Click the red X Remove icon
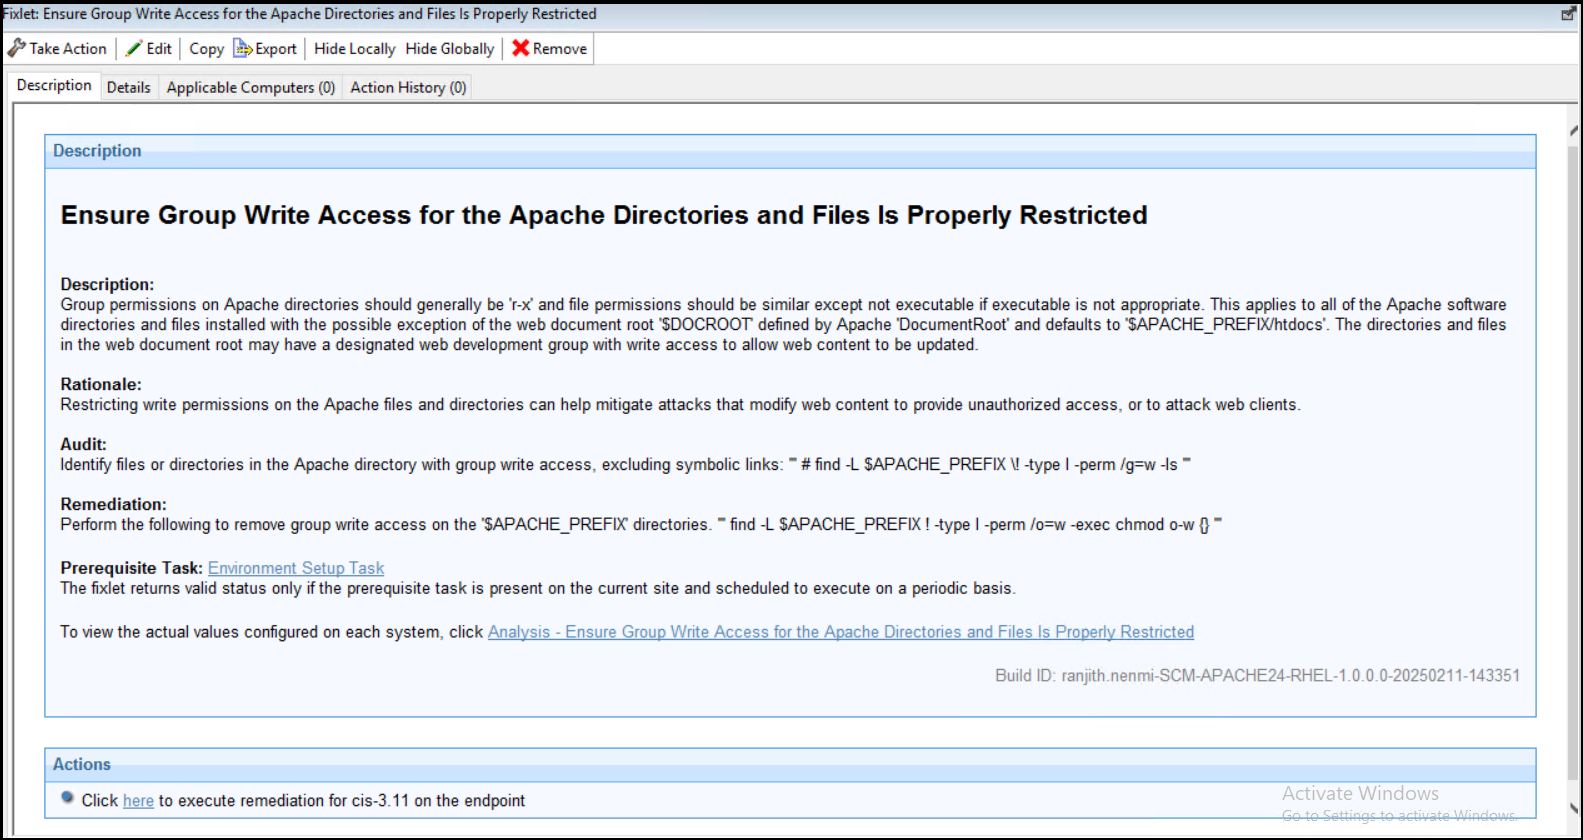 [x=521, y=48]
